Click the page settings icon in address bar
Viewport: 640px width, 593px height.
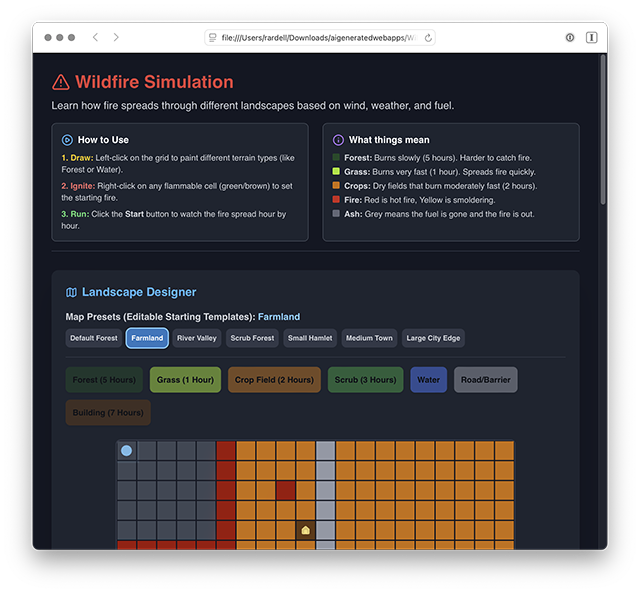(x=212, y=37)
